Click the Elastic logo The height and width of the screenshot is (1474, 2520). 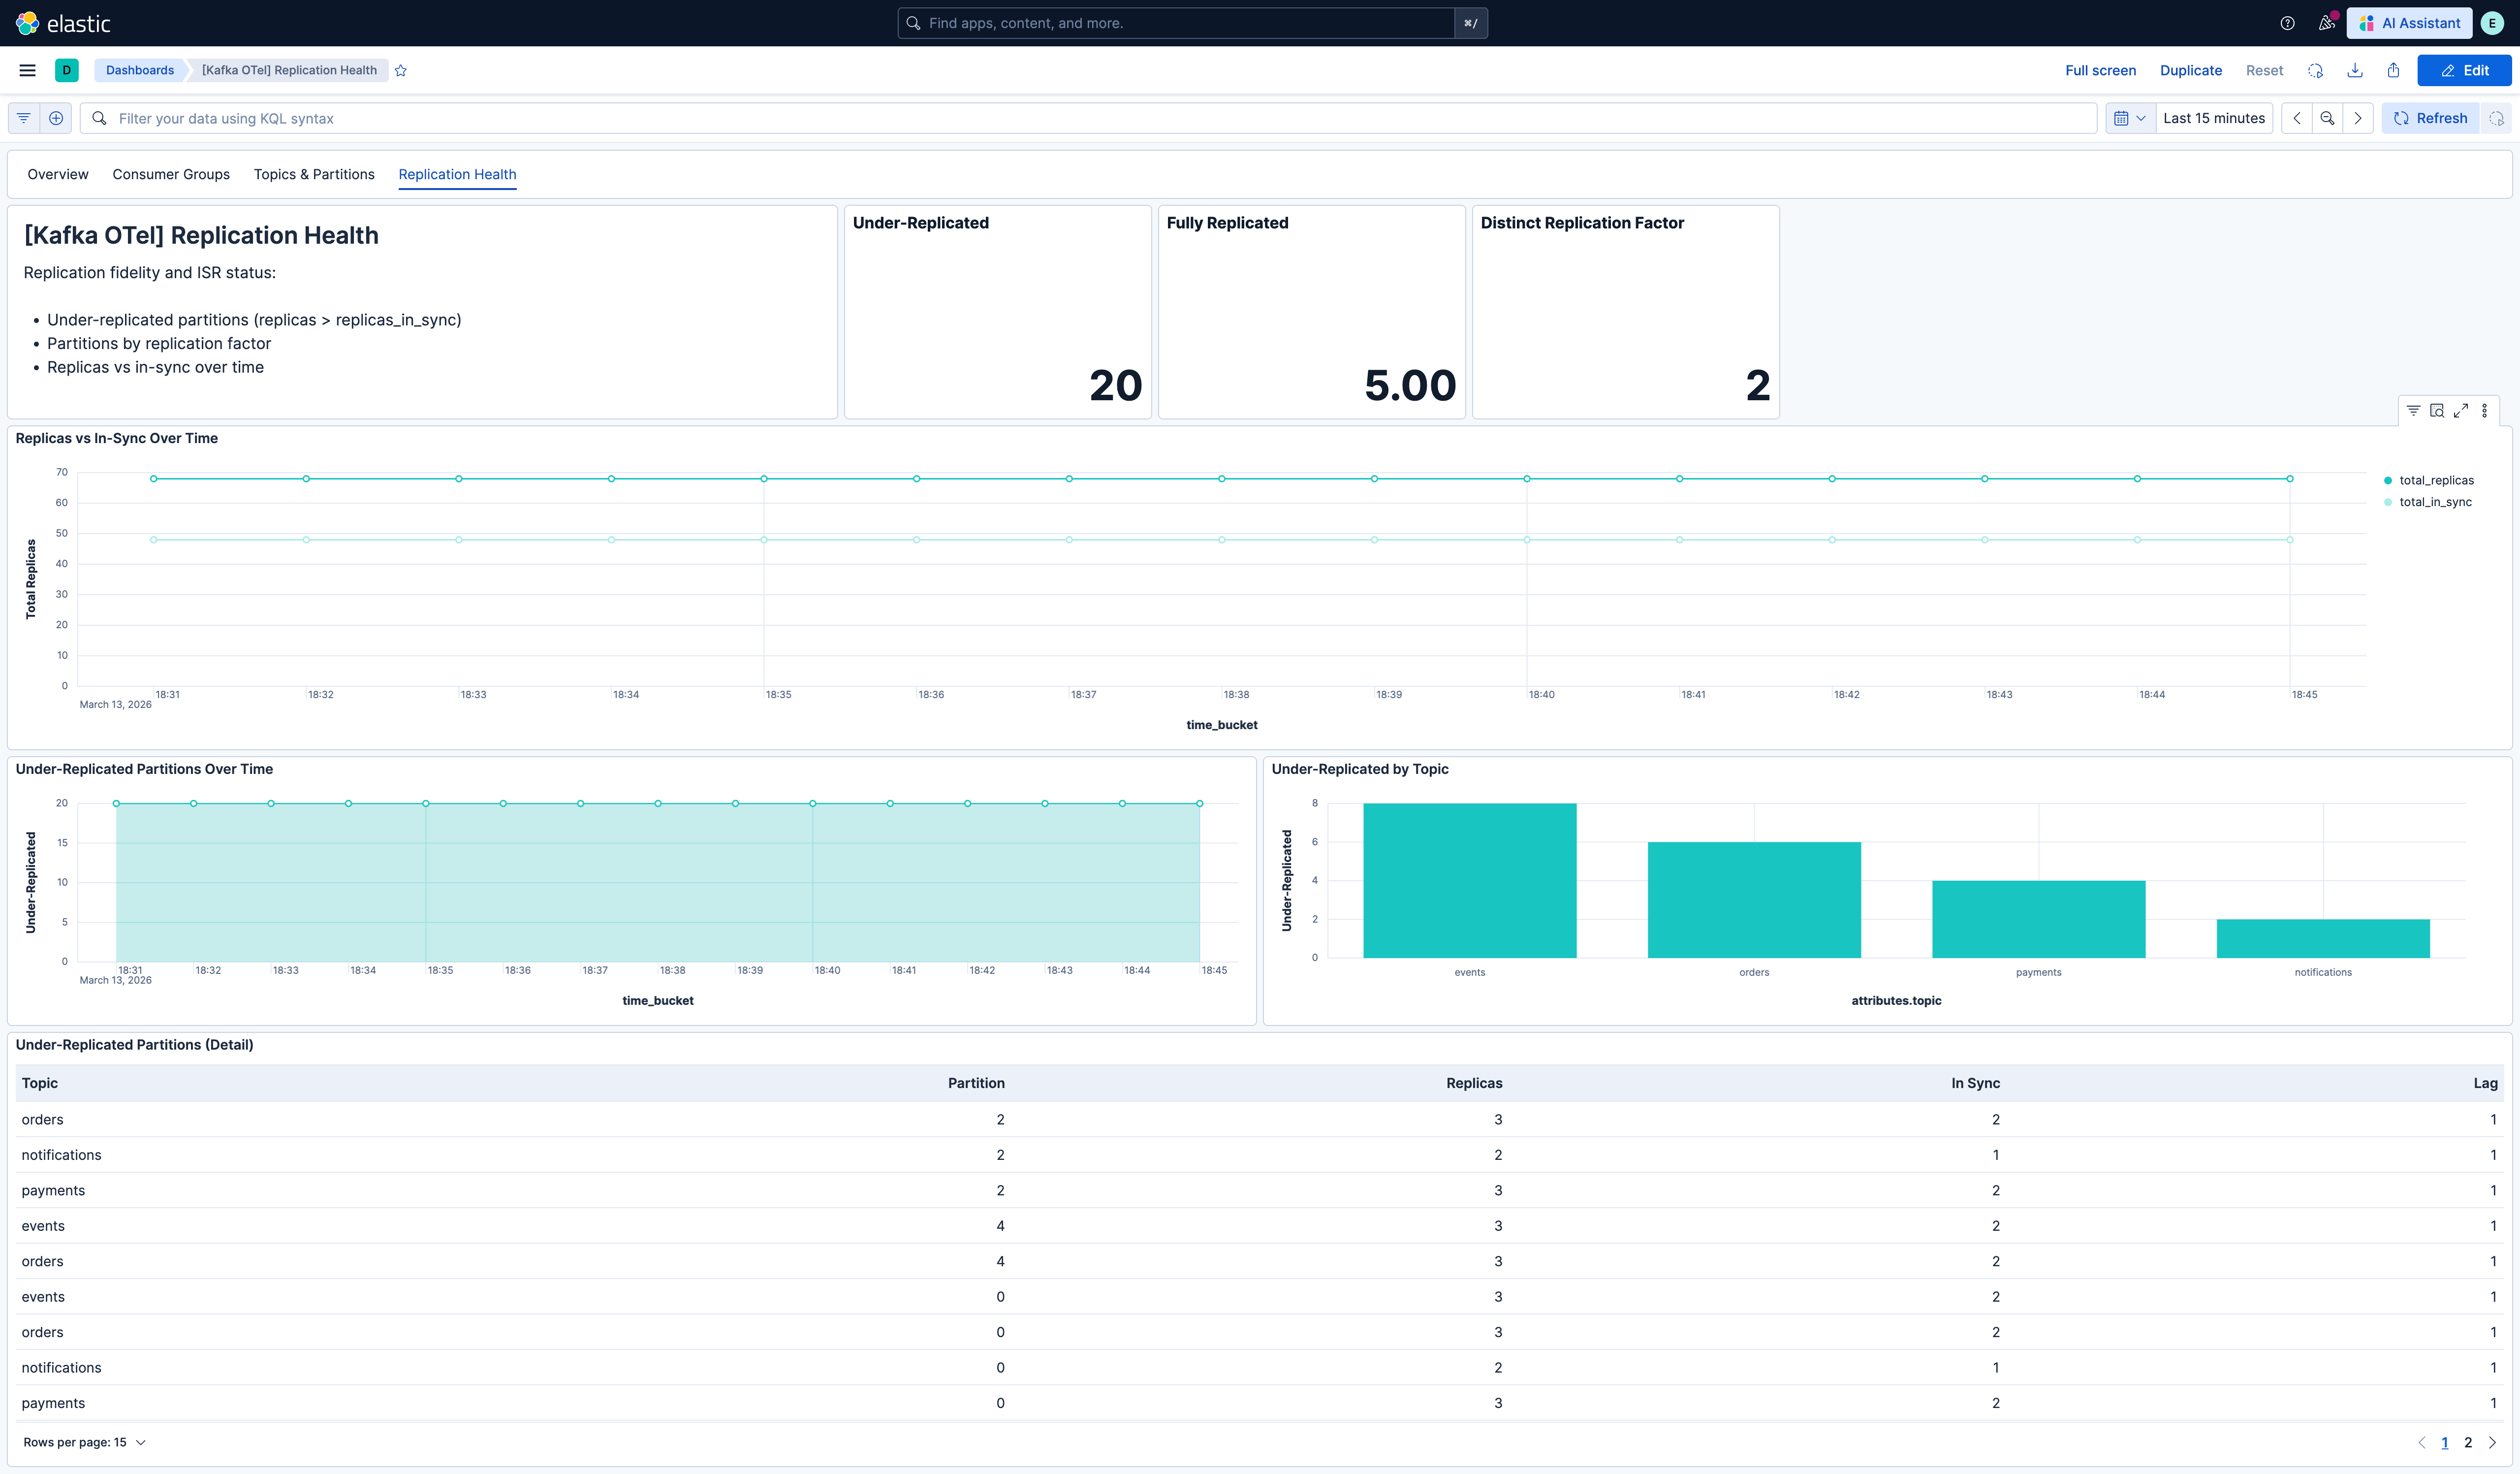pyautogui.click(x=63, y=23)
